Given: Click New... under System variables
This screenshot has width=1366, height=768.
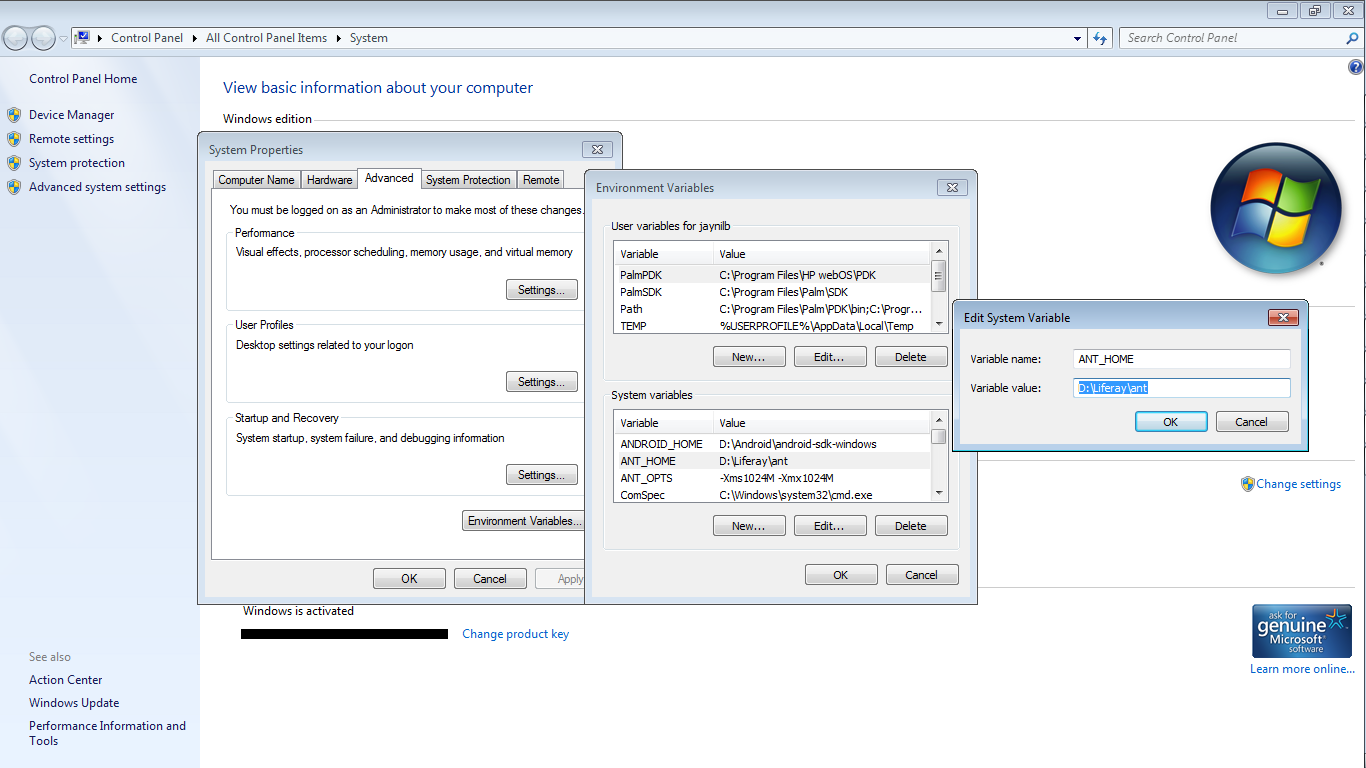Looking at the screenshot, I should 749,526.
